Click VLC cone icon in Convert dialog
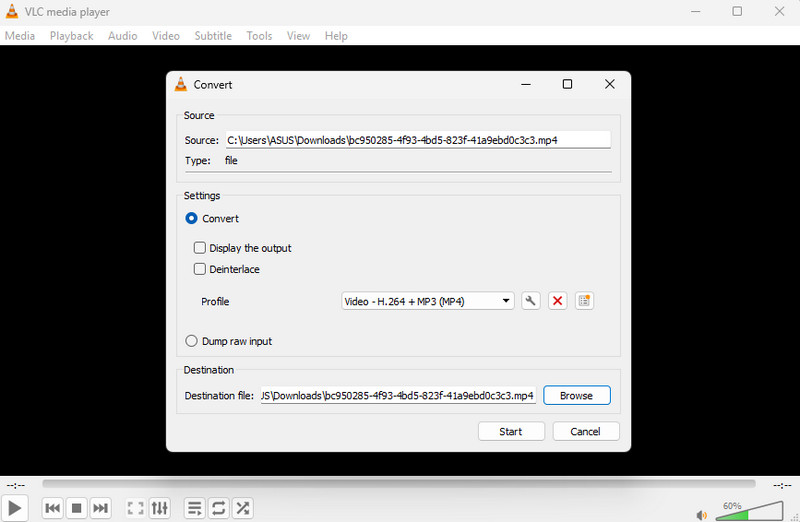Screen dimensions: 800x522 [x=181, y=84]
